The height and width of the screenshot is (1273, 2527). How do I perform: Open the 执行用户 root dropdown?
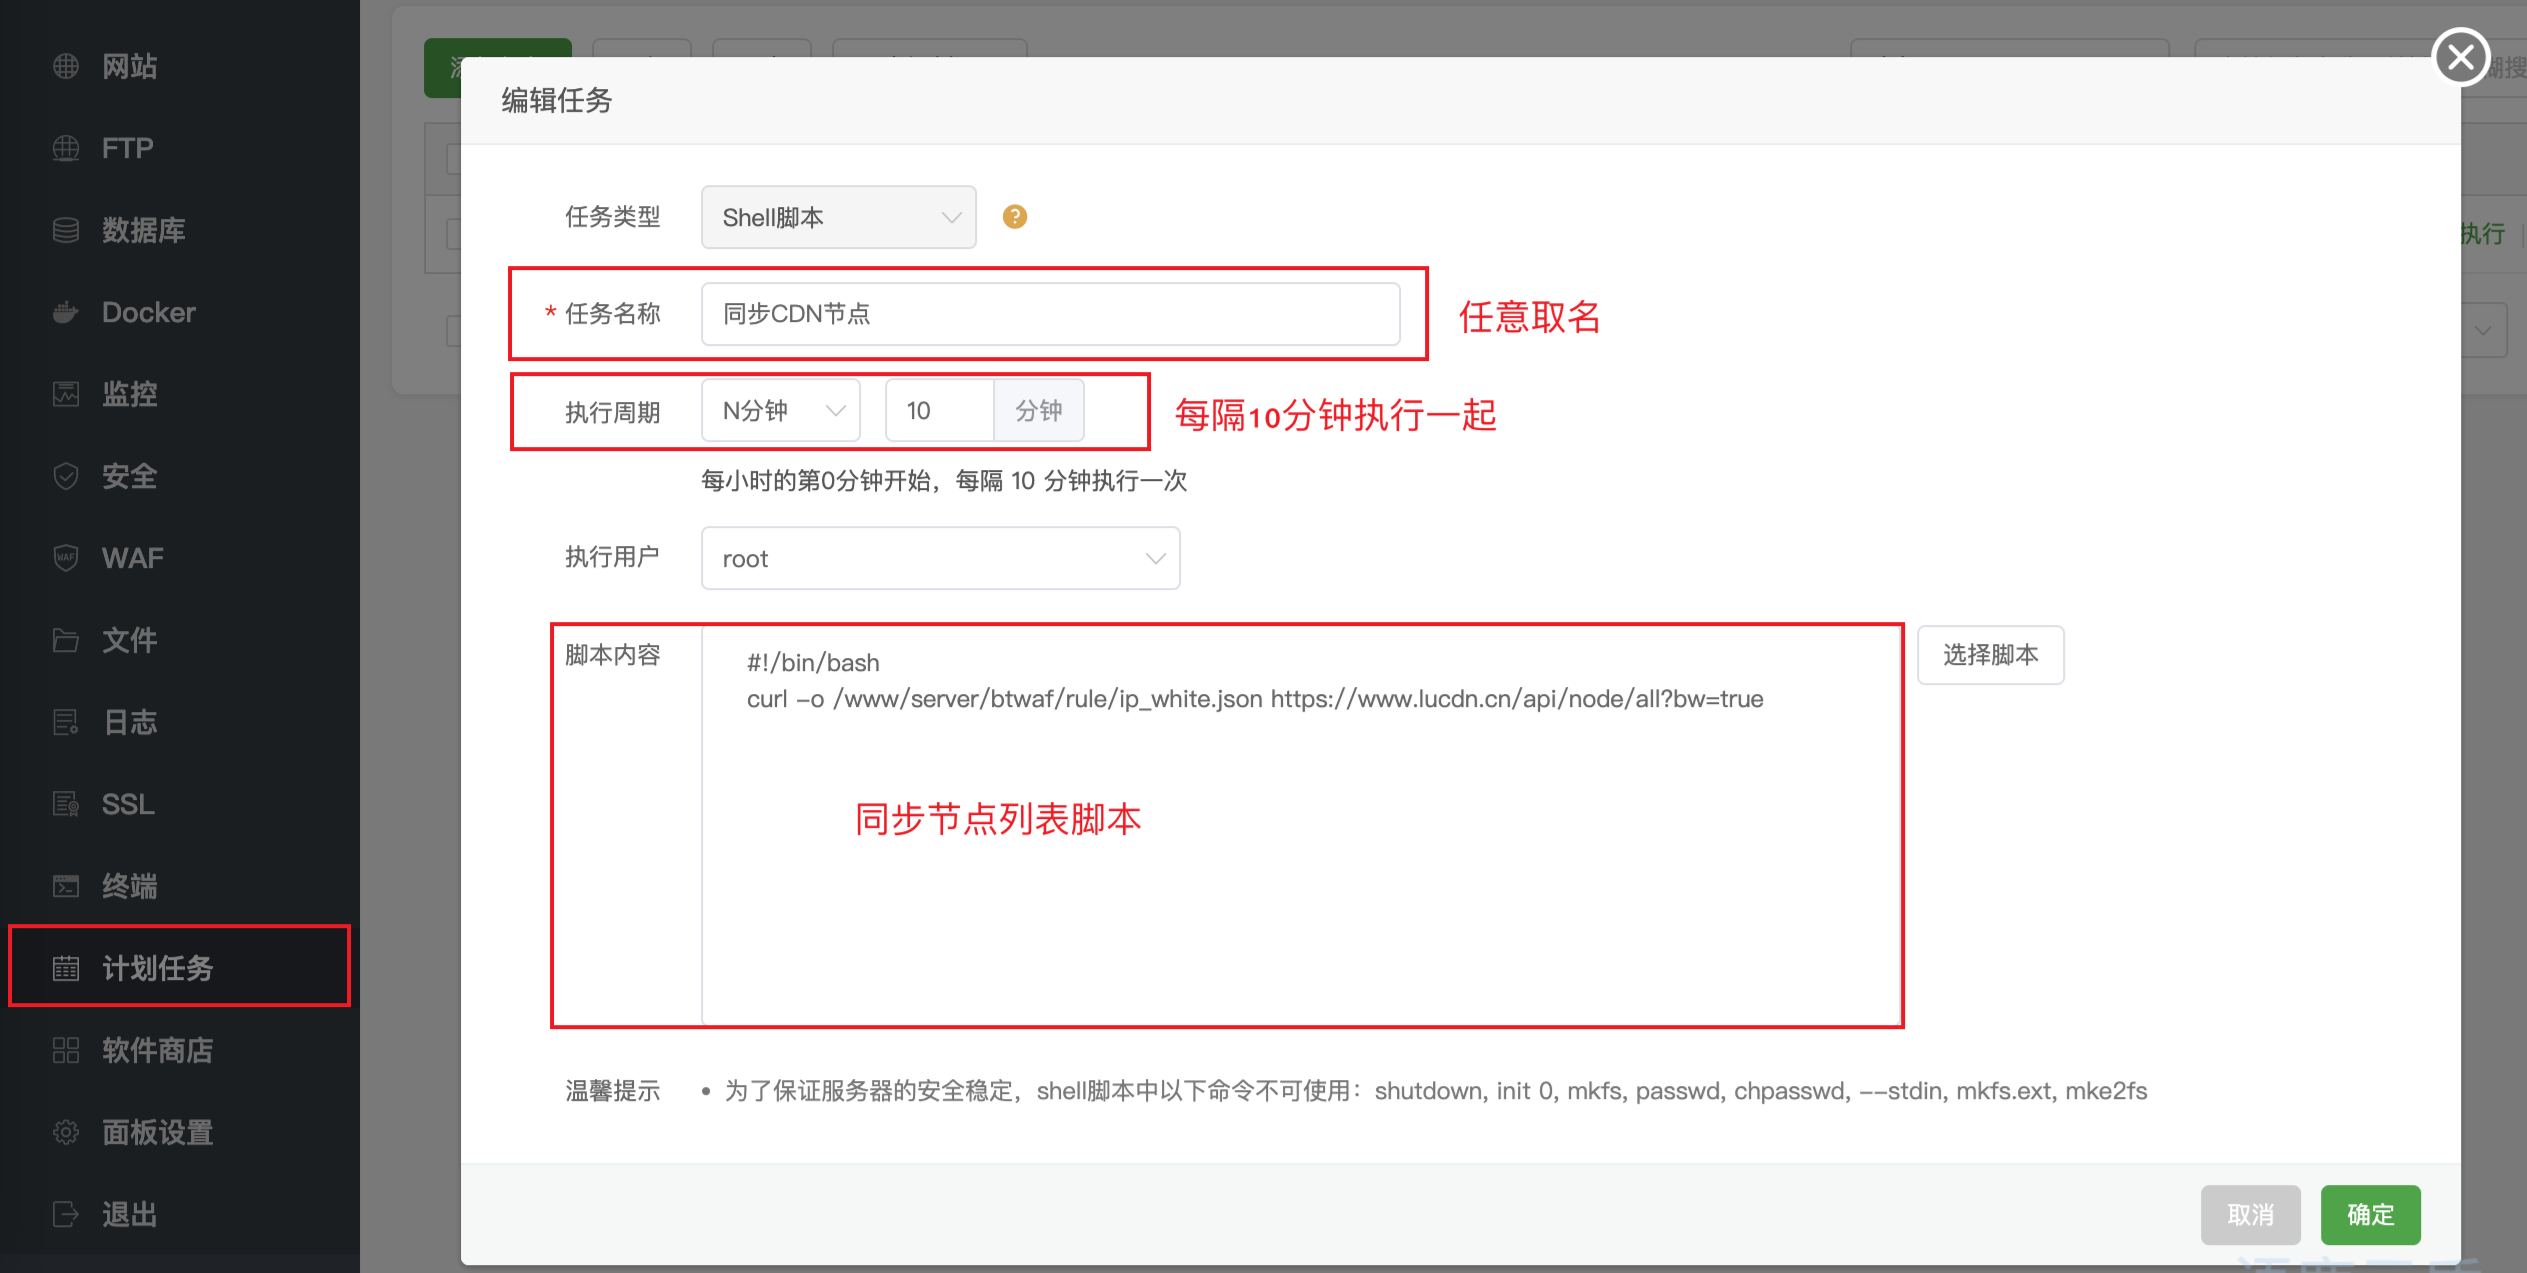939,558
